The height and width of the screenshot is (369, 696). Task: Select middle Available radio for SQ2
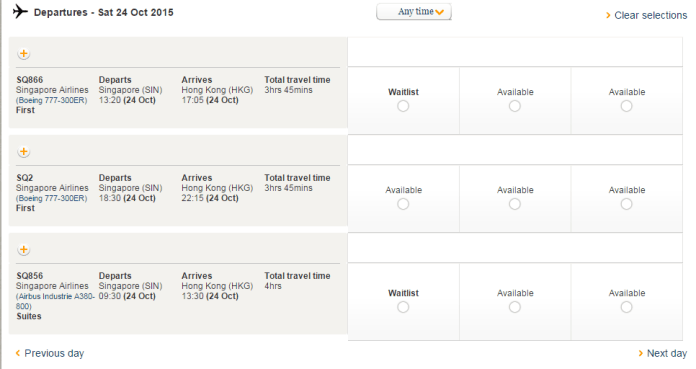point(515,204)
